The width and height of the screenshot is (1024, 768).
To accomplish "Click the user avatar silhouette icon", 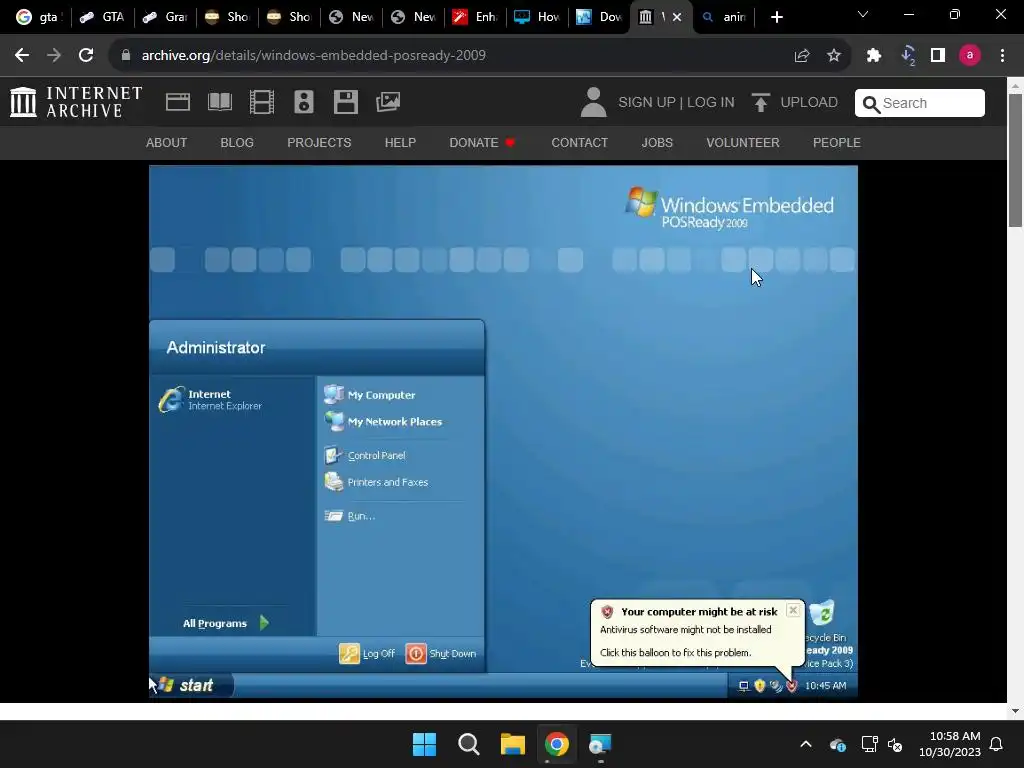I will coord(593,103).
